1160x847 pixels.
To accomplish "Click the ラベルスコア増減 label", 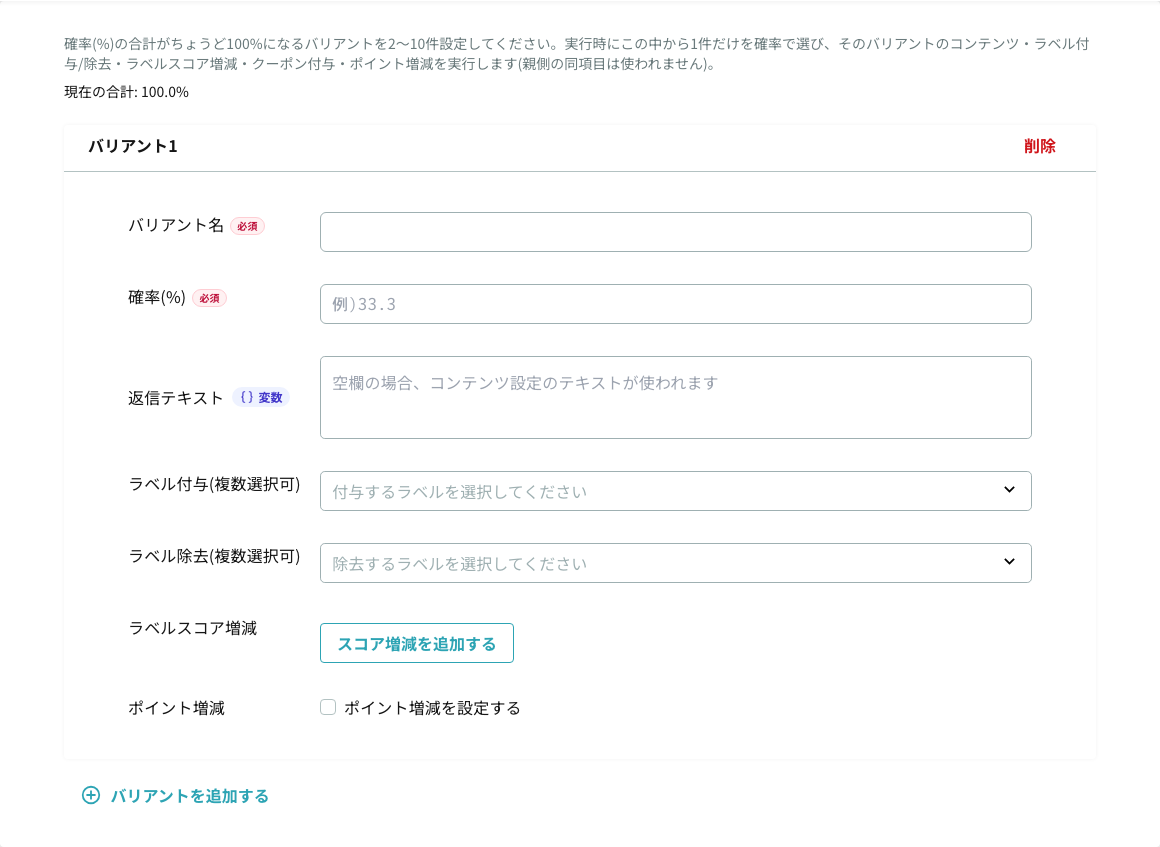I will pyautogui.click(x=192, y=629).
